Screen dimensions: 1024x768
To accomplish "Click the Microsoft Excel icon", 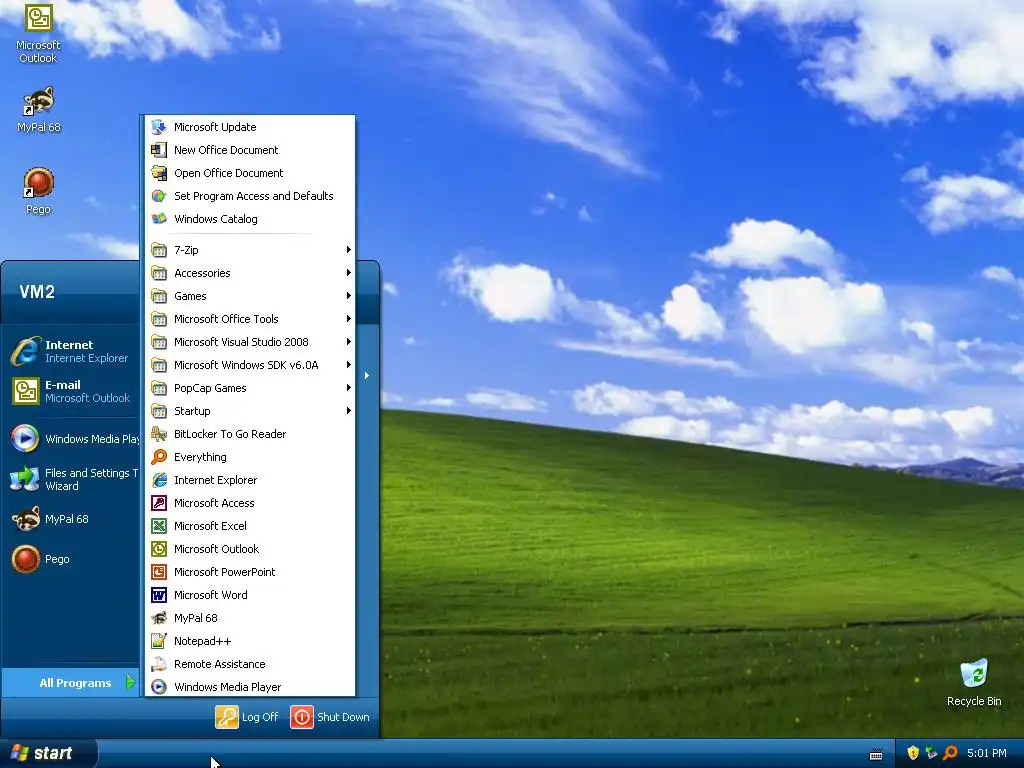I will (159, 526).
